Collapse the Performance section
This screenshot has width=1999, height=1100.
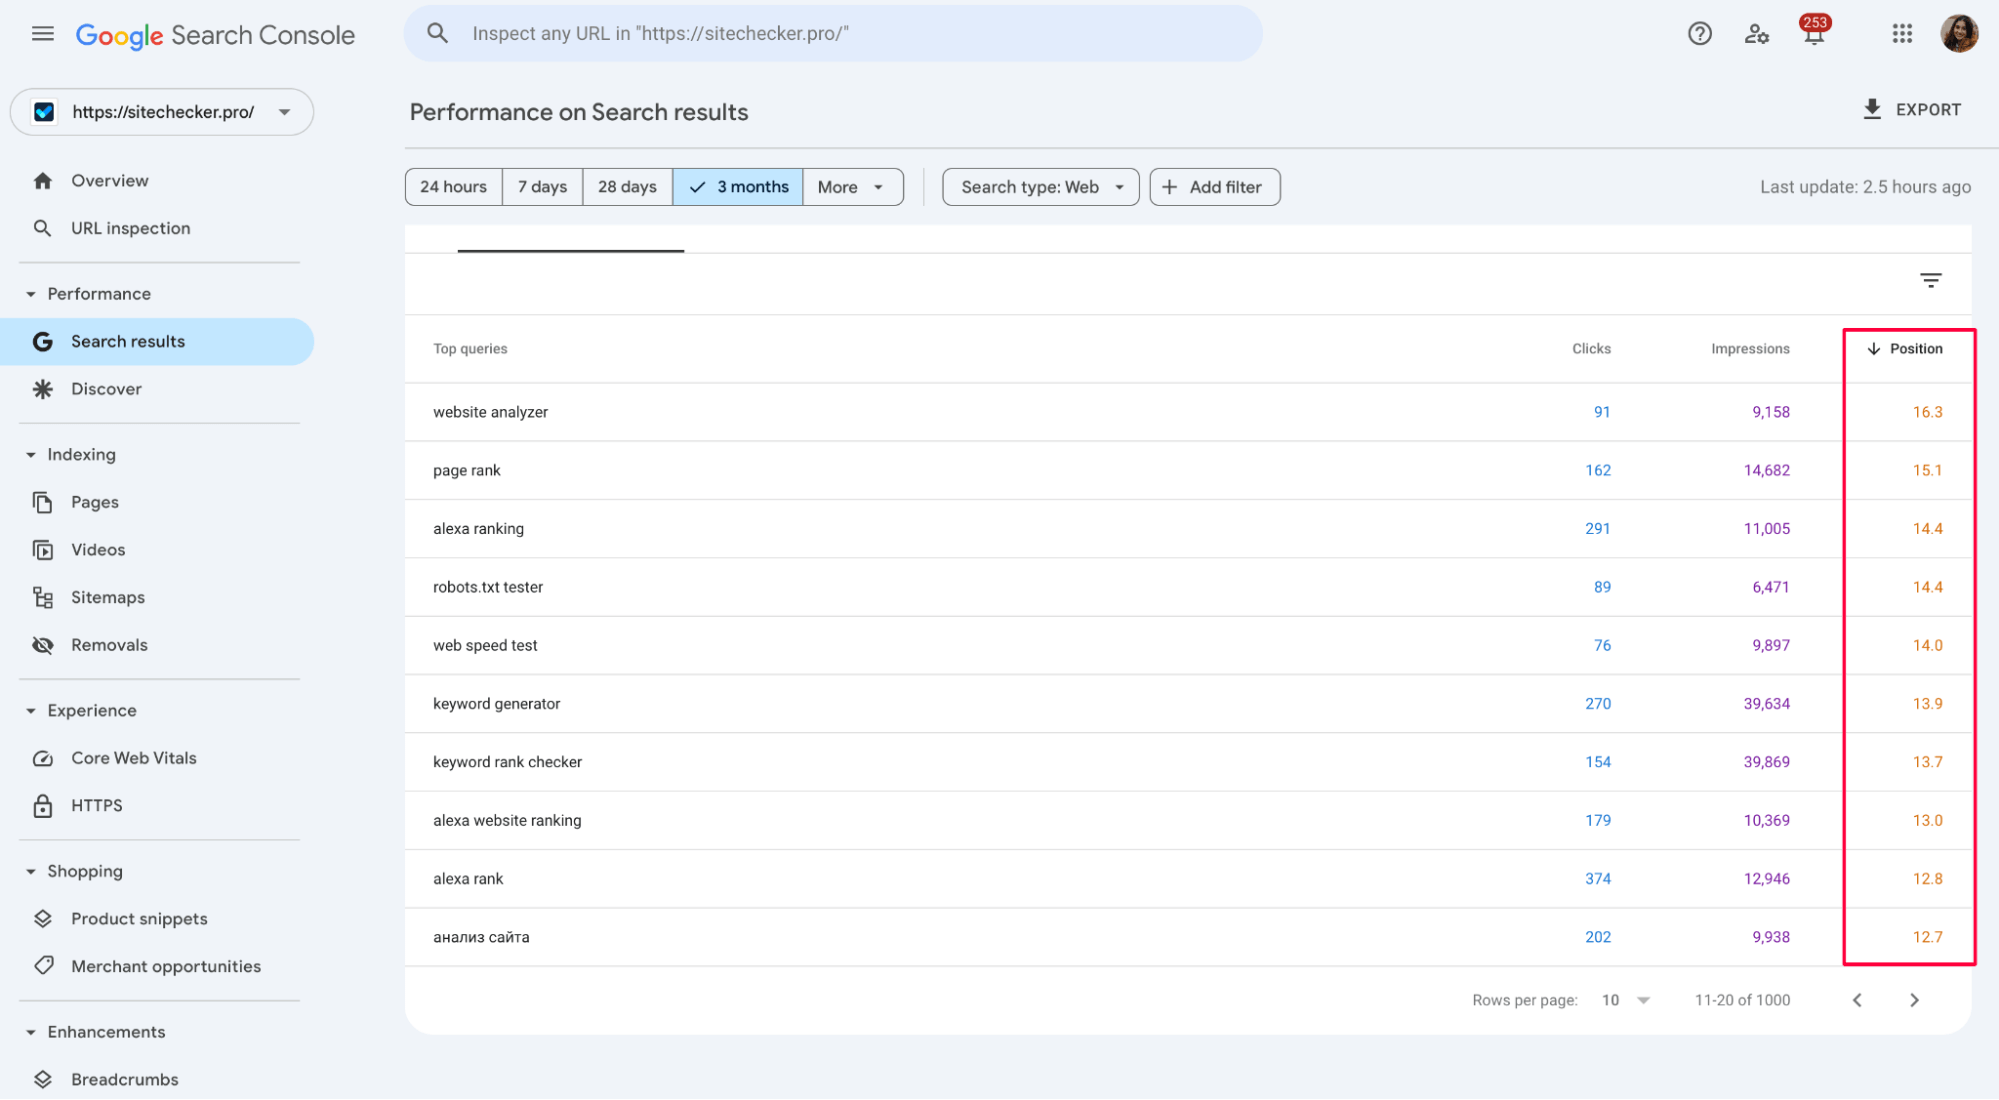pyautogui.click(x=31, y=294)
